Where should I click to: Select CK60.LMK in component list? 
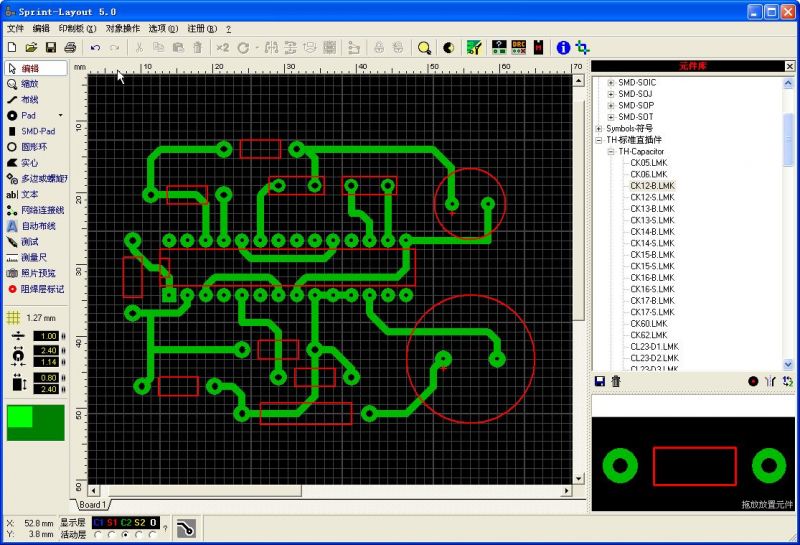coord(648,324)
